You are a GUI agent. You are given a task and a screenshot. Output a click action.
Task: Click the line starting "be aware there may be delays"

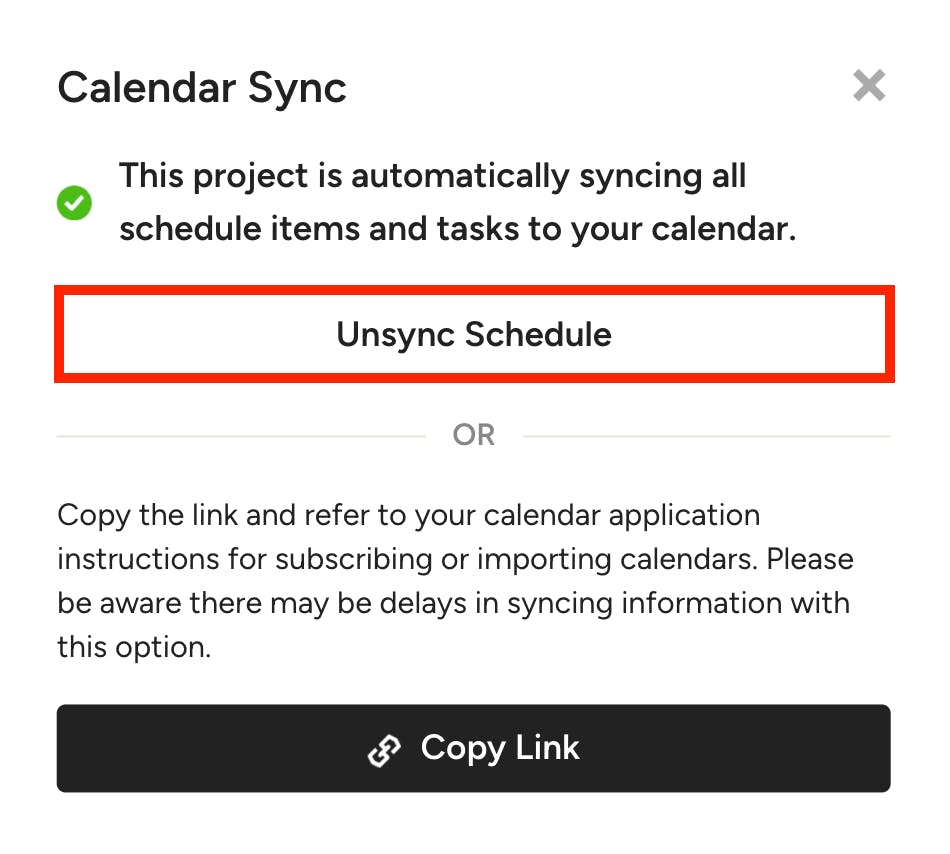(452, 603)
